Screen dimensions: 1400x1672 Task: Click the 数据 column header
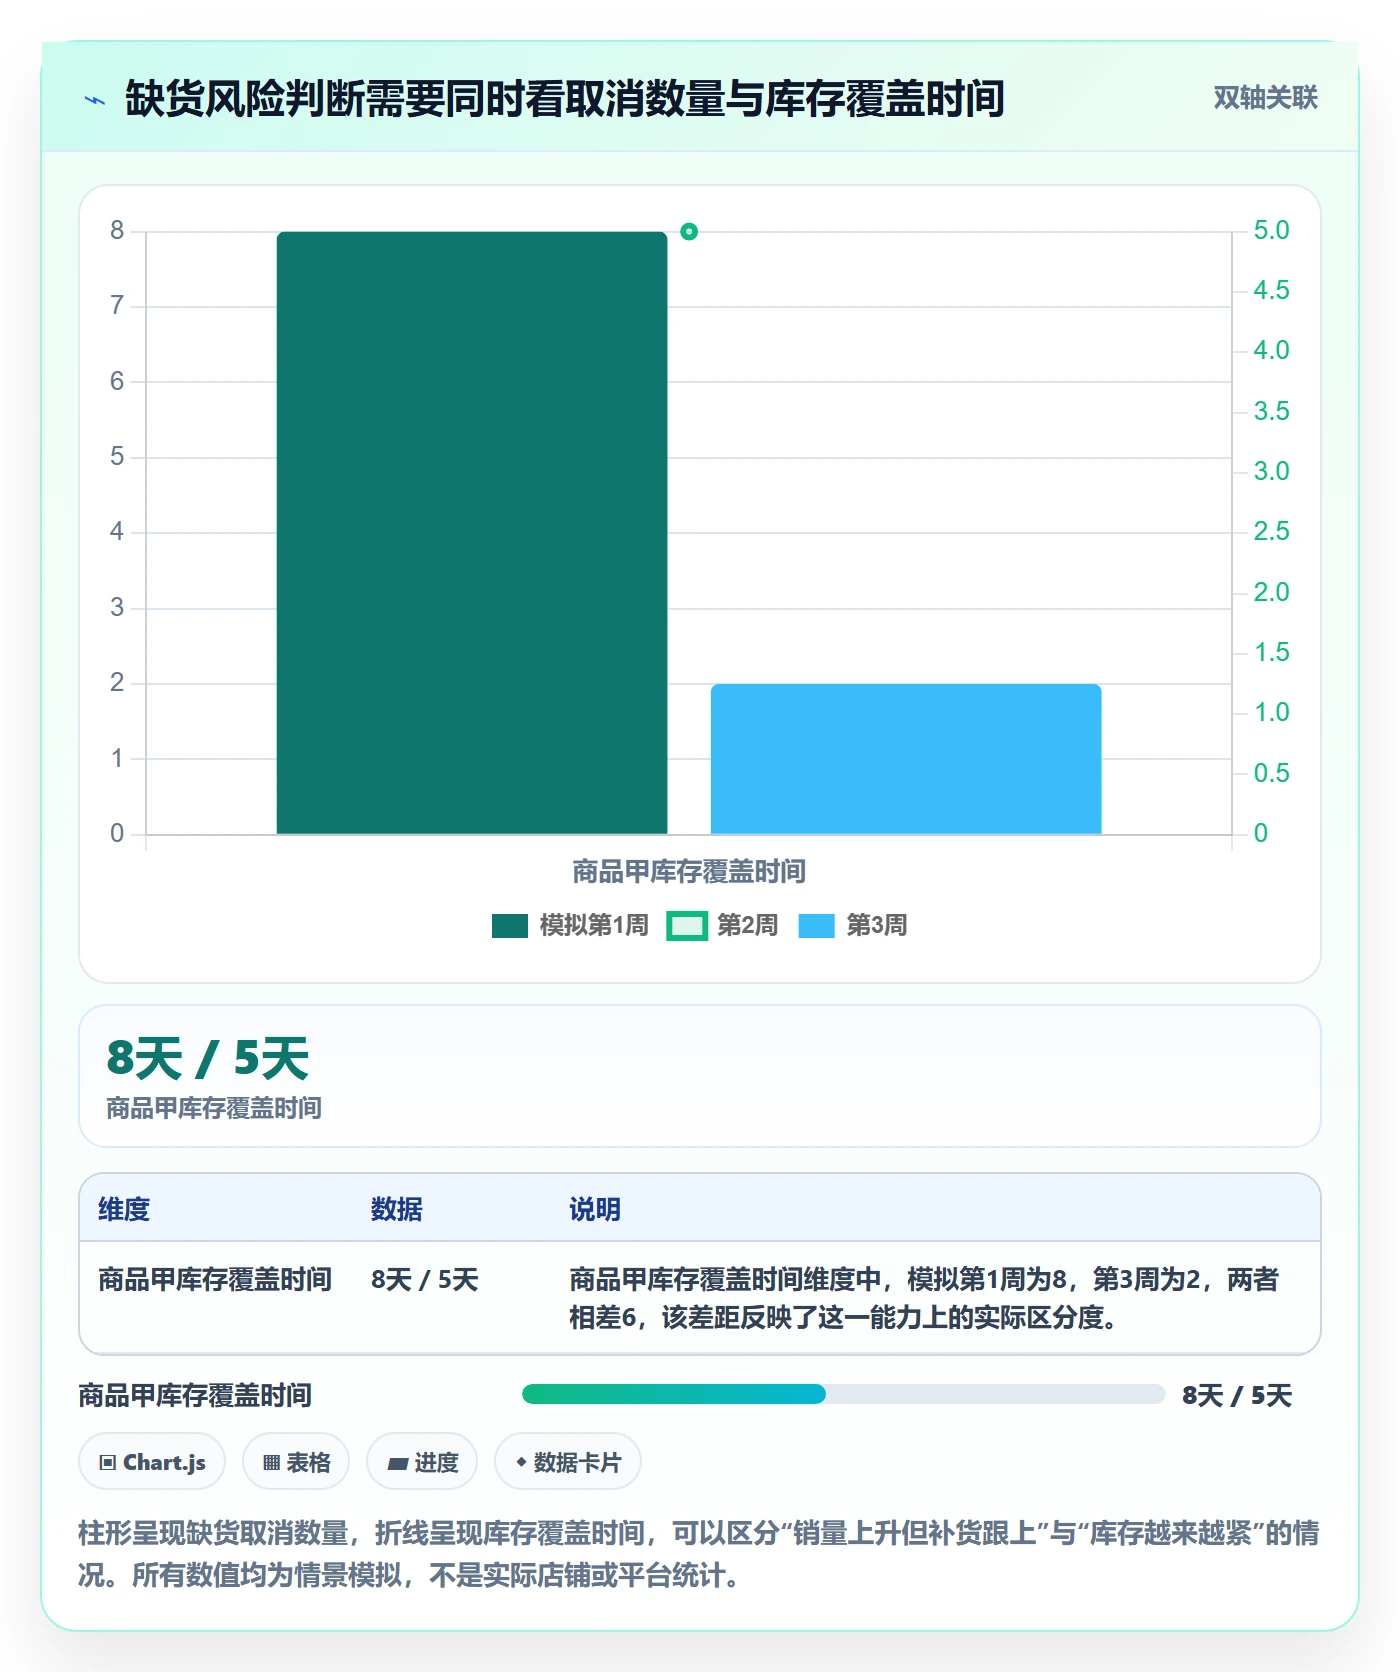tap(397, 1209)
